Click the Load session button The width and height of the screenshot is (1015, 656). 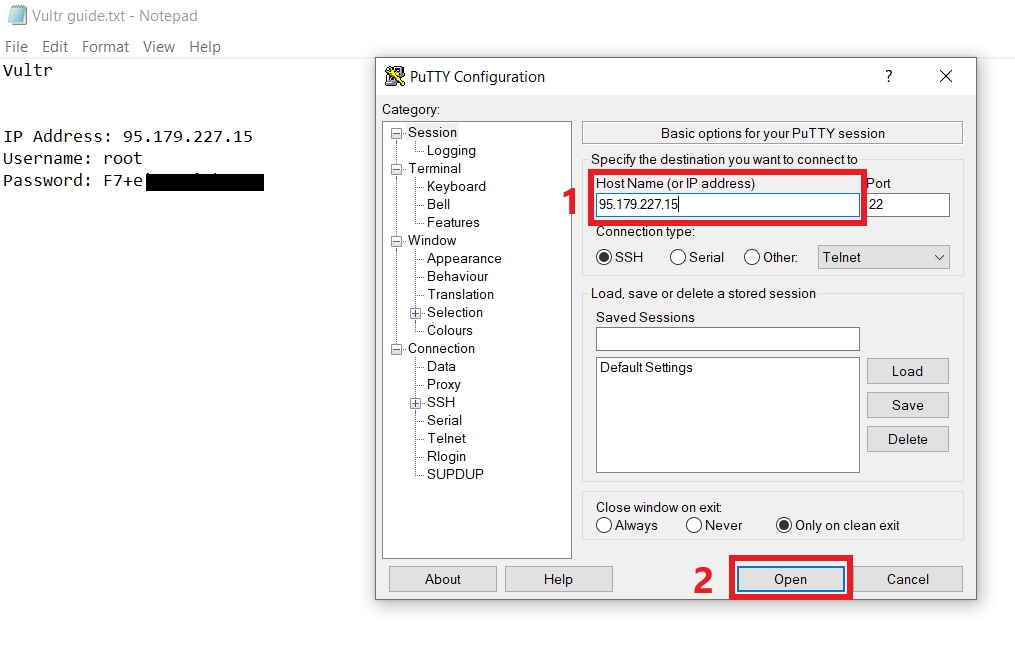click(908, 371)
